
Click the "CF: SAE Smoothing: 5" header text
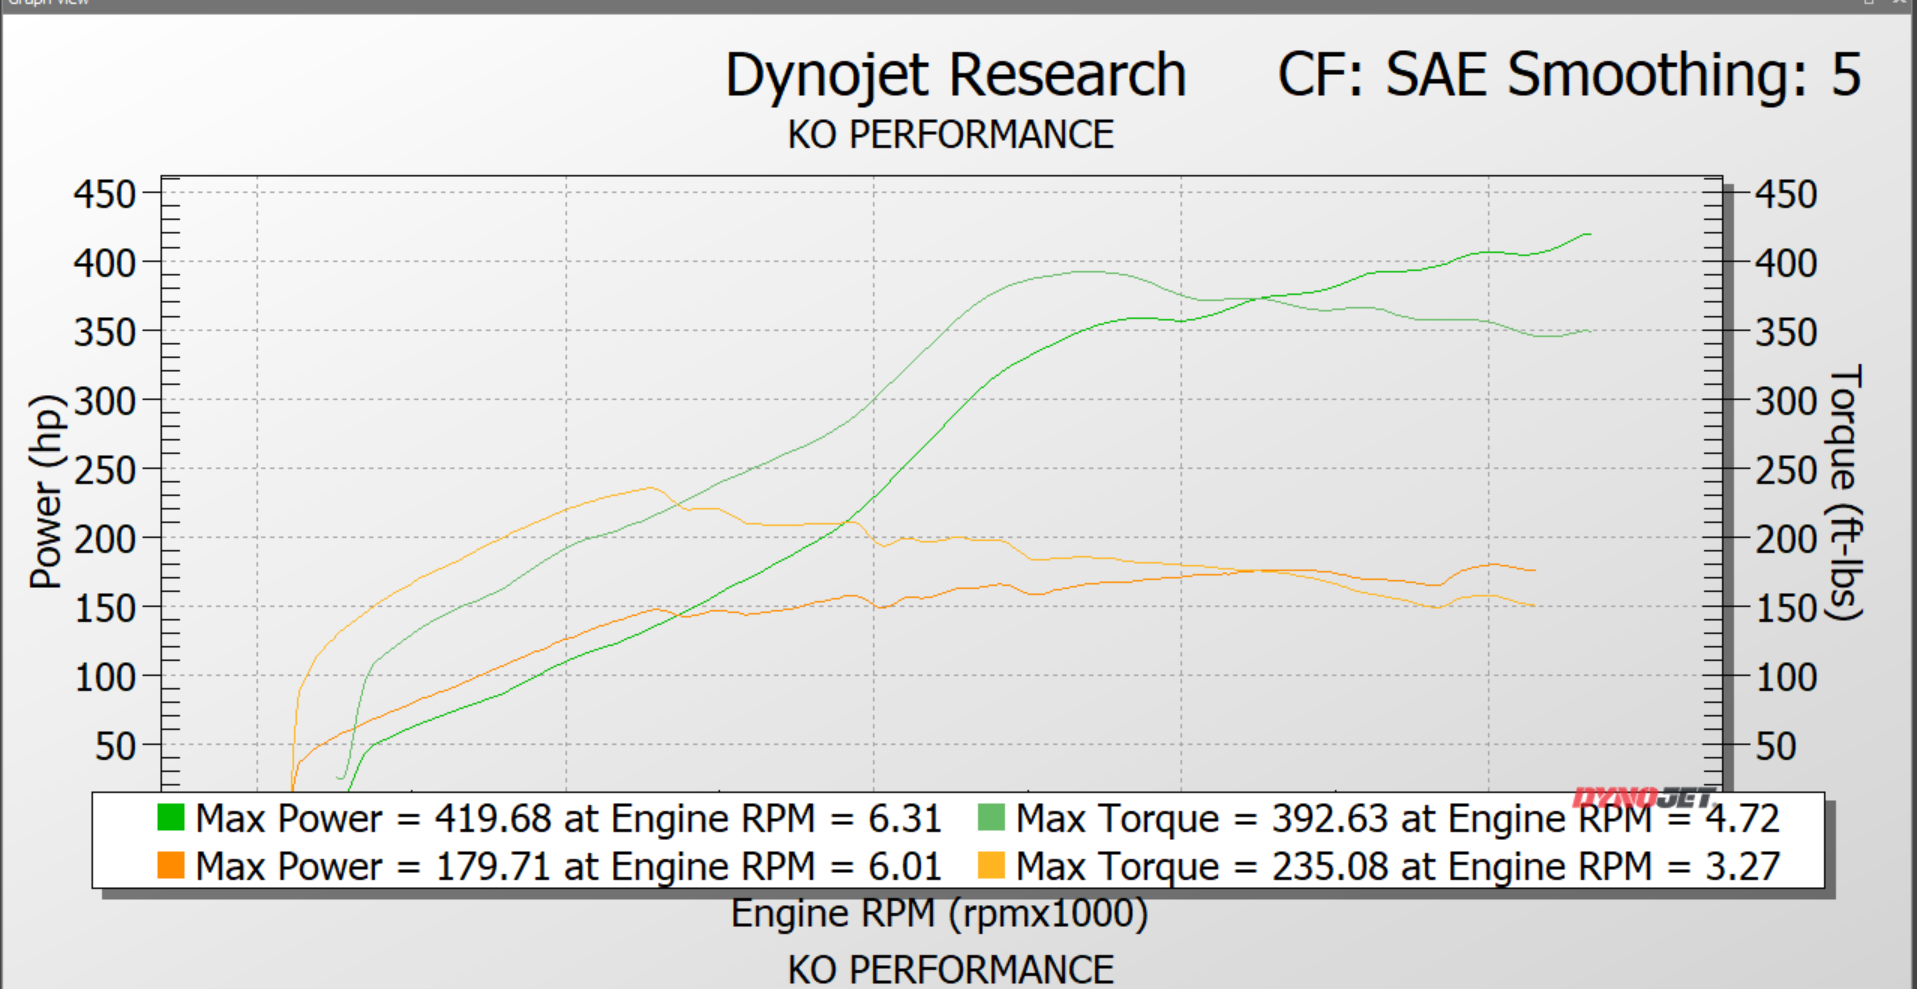click(x=1569, y=75)
